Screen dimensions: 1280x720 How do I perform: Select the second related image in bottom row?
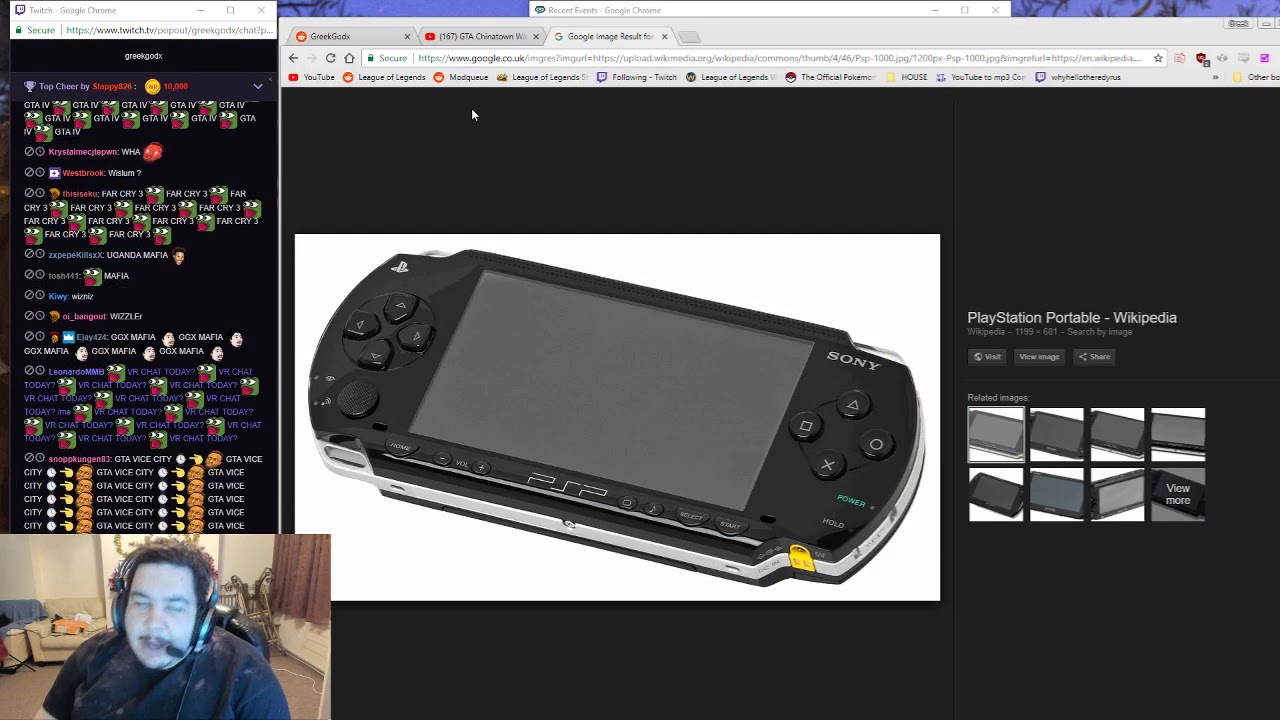pos(1057,494)
